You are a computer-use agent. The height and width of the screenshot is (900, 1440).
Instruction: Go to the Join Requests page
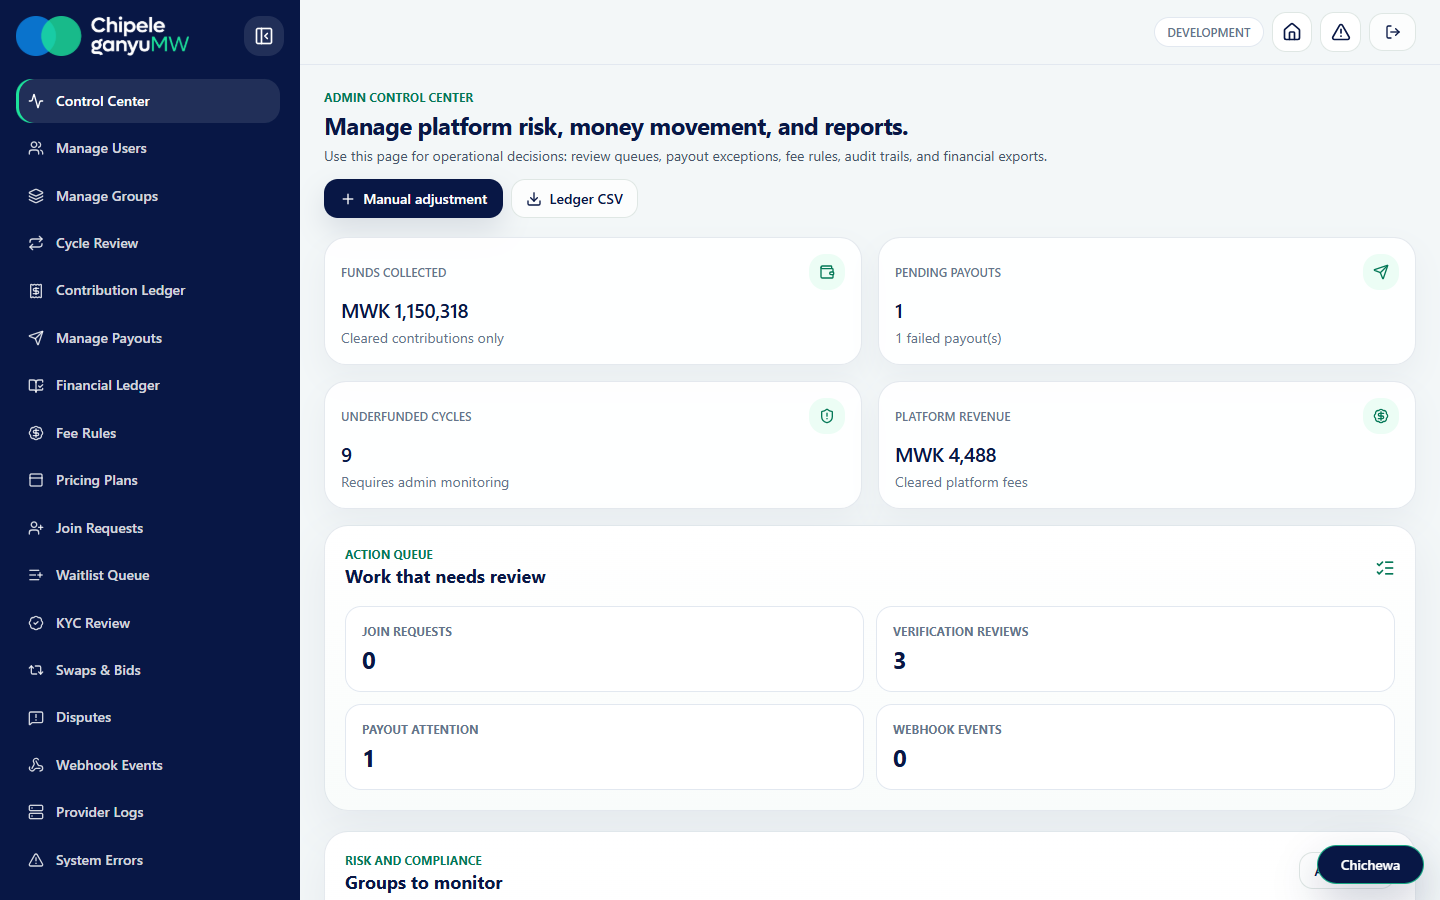coord(148,528)
